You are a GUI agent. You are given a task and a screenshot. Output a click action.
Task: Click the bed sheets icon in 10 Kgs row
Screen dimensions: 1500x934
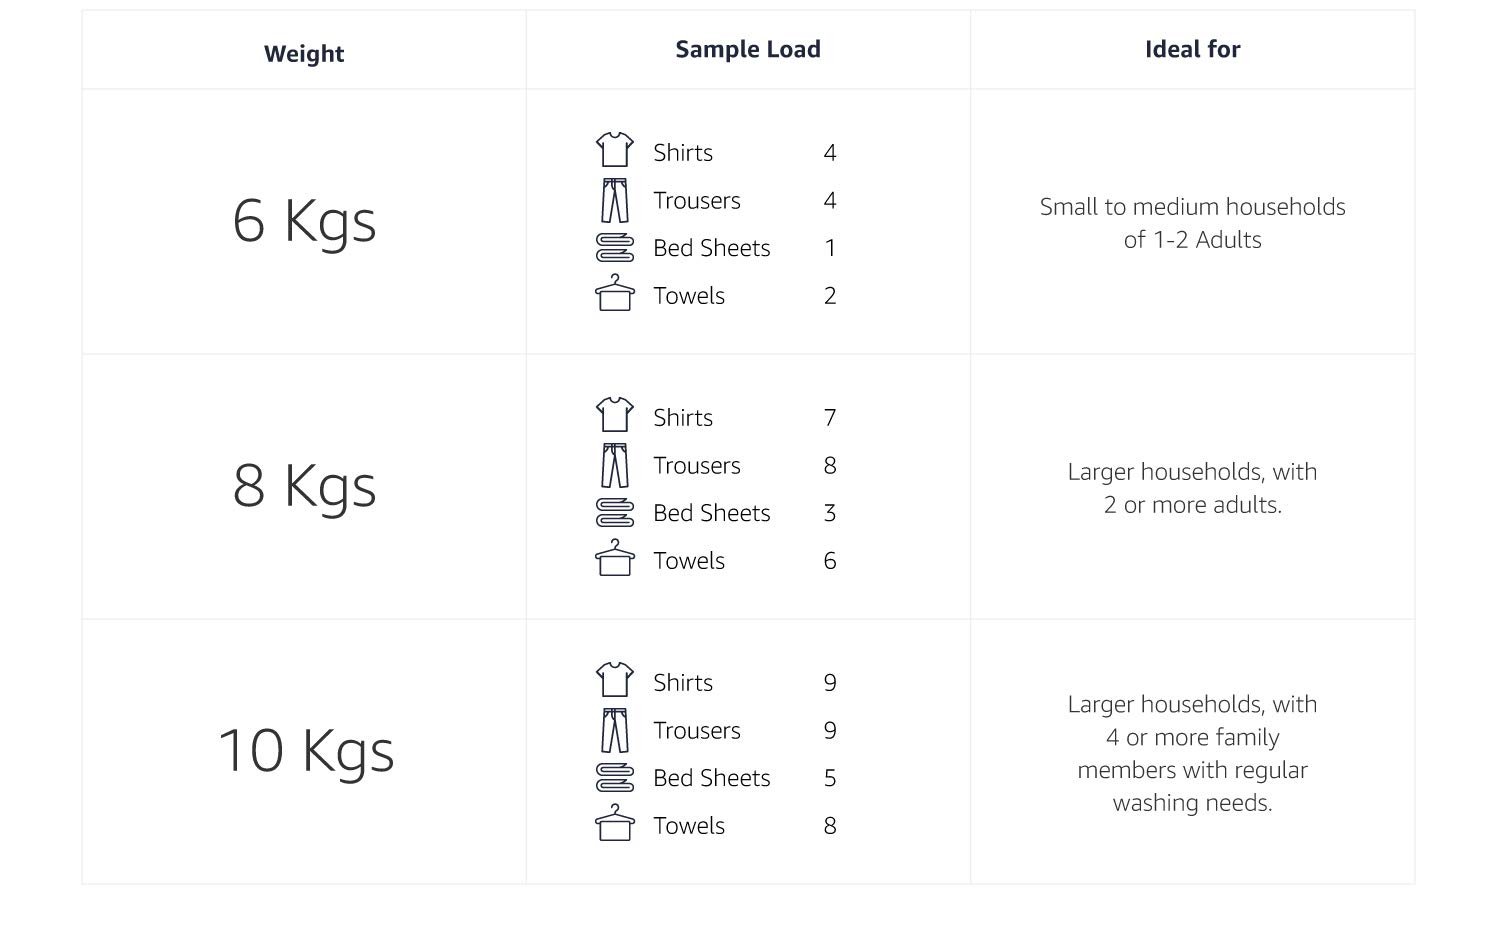614,778
